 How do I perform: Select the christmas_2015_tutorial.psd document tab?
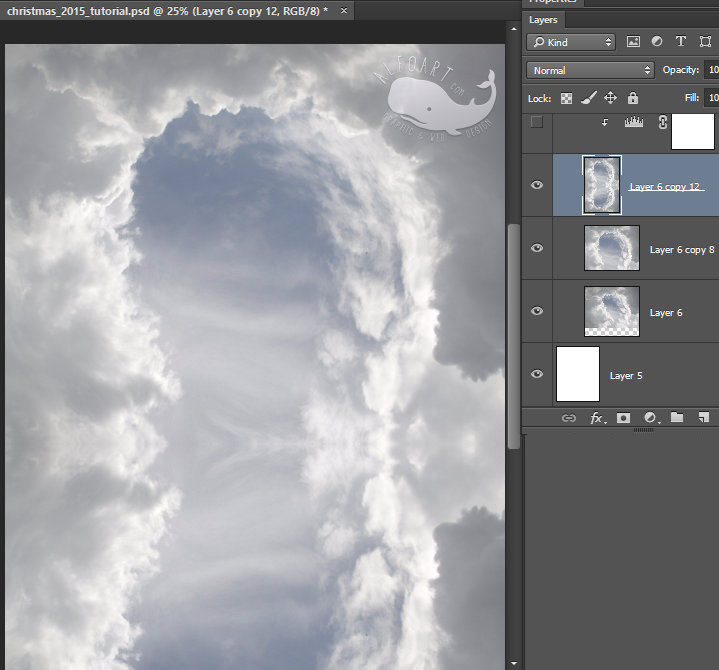click(x=165, y=9)
